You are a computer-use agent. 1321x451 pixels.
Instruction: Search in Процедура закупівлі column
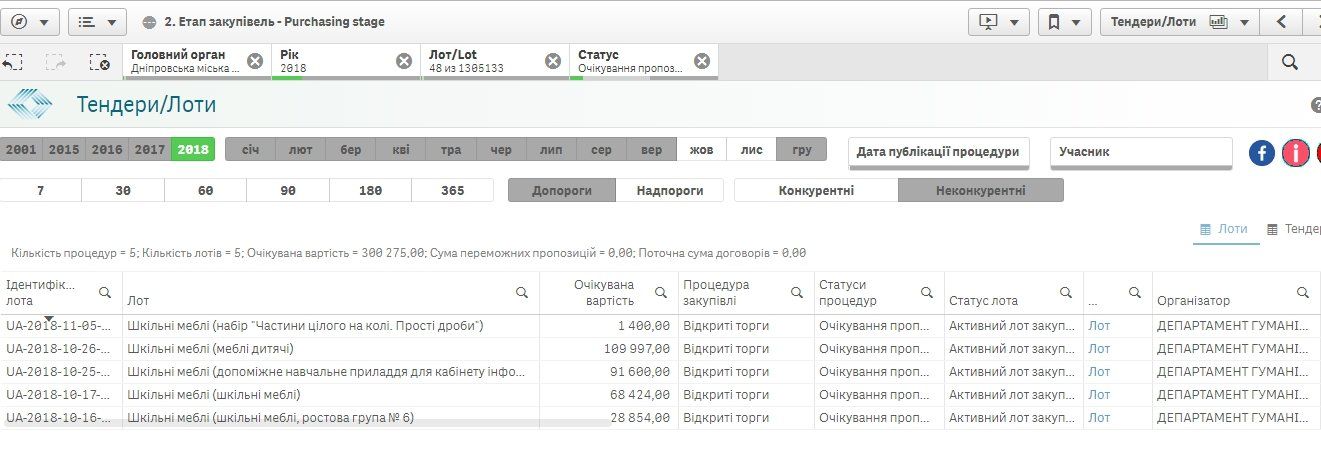point(797,292)
